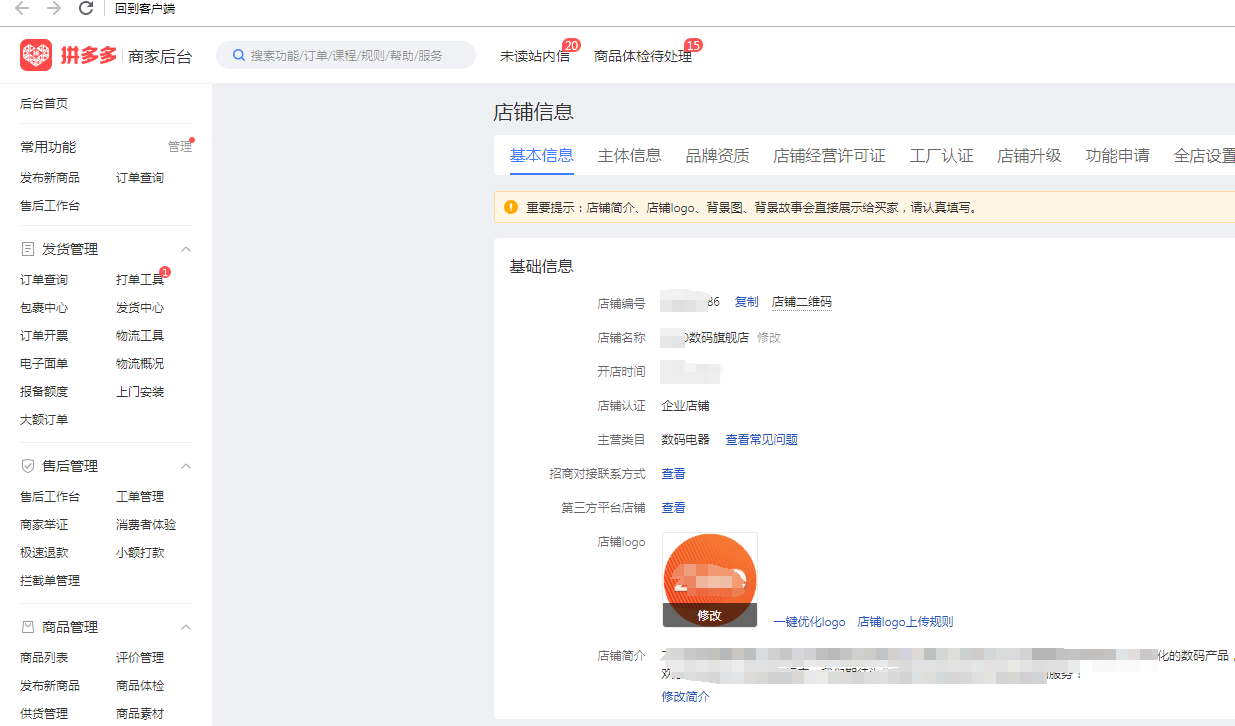
Task: Click the browser forward arrow
Action: (x=54, y=8)
